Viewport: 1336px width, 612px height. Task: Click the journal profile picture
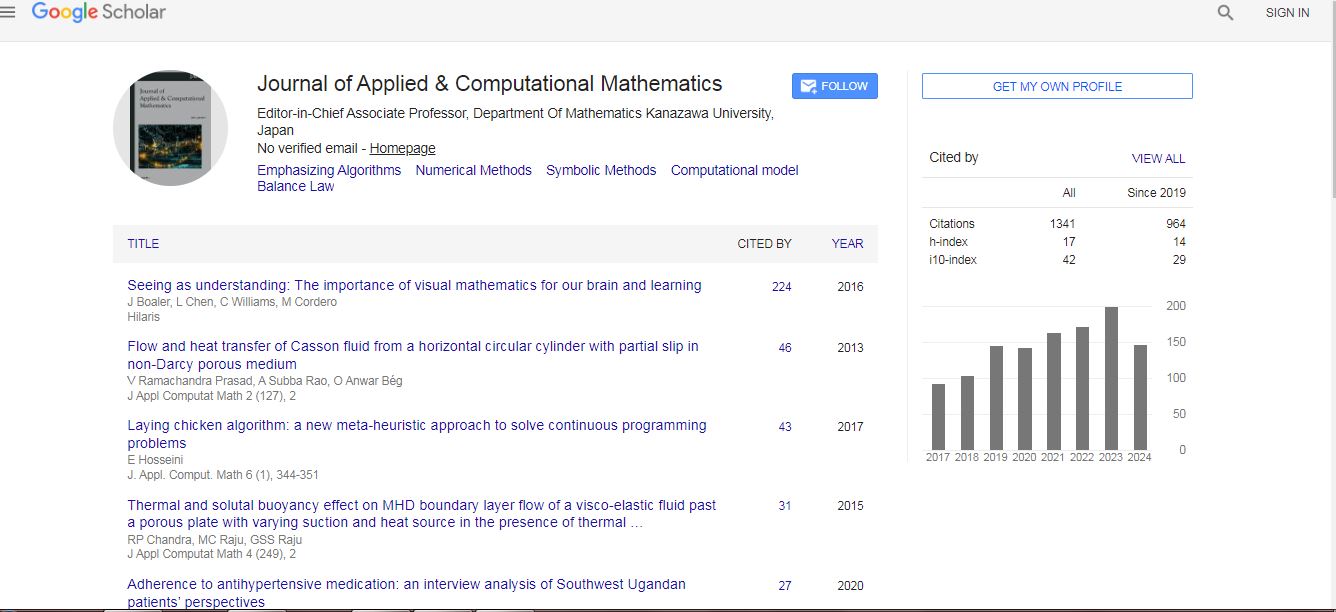click(170, 128)
